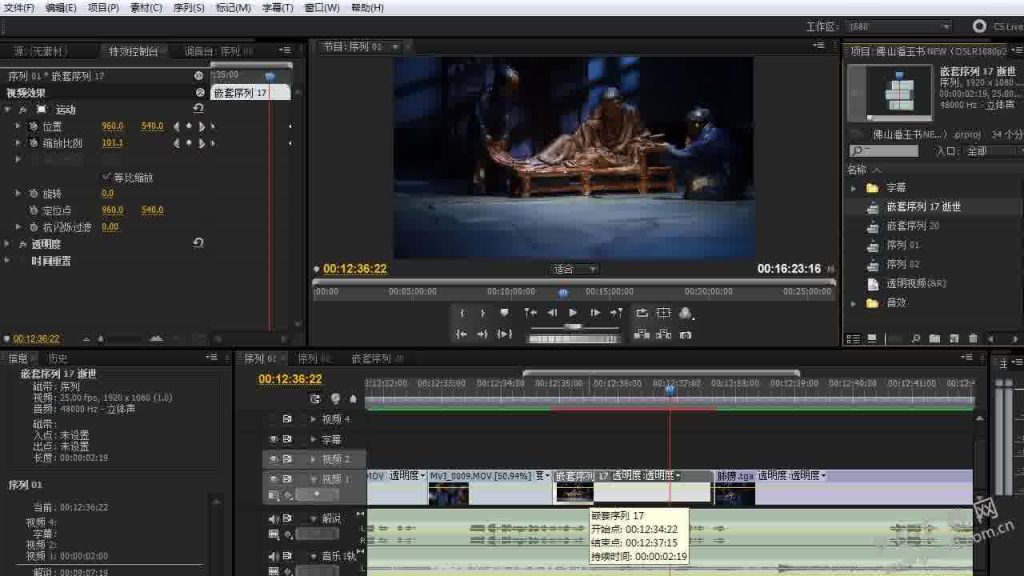Viewport: 1024px width, 576px height.
Task: Click the 缩放比例 value 101.1
Action: coord(112,144)
